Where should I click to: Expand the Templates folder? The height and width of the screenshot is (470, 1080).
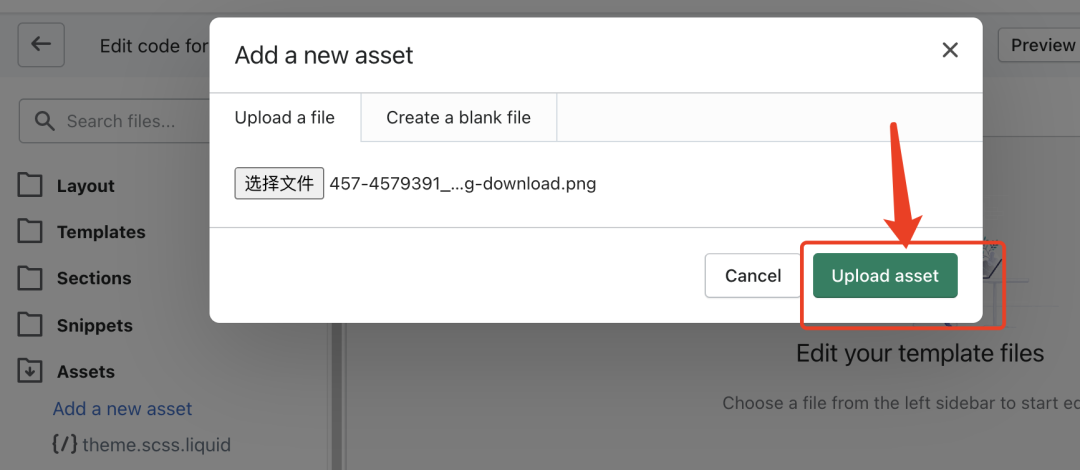point(101,232)
